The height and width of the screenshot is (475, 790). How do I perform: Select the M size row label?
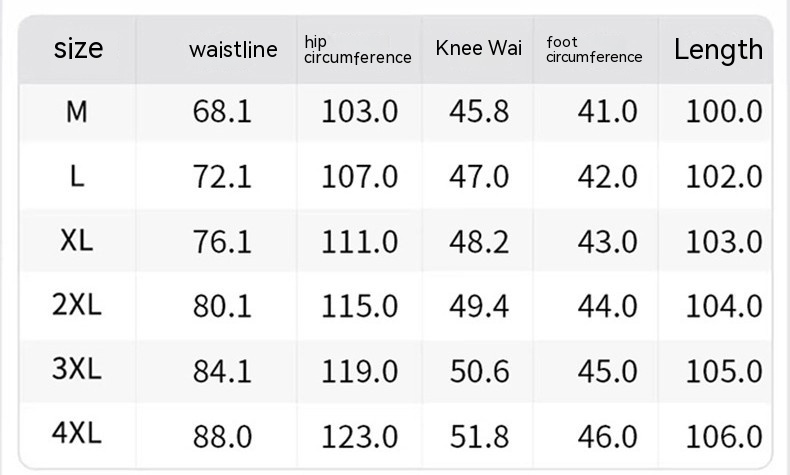(77, 111)
